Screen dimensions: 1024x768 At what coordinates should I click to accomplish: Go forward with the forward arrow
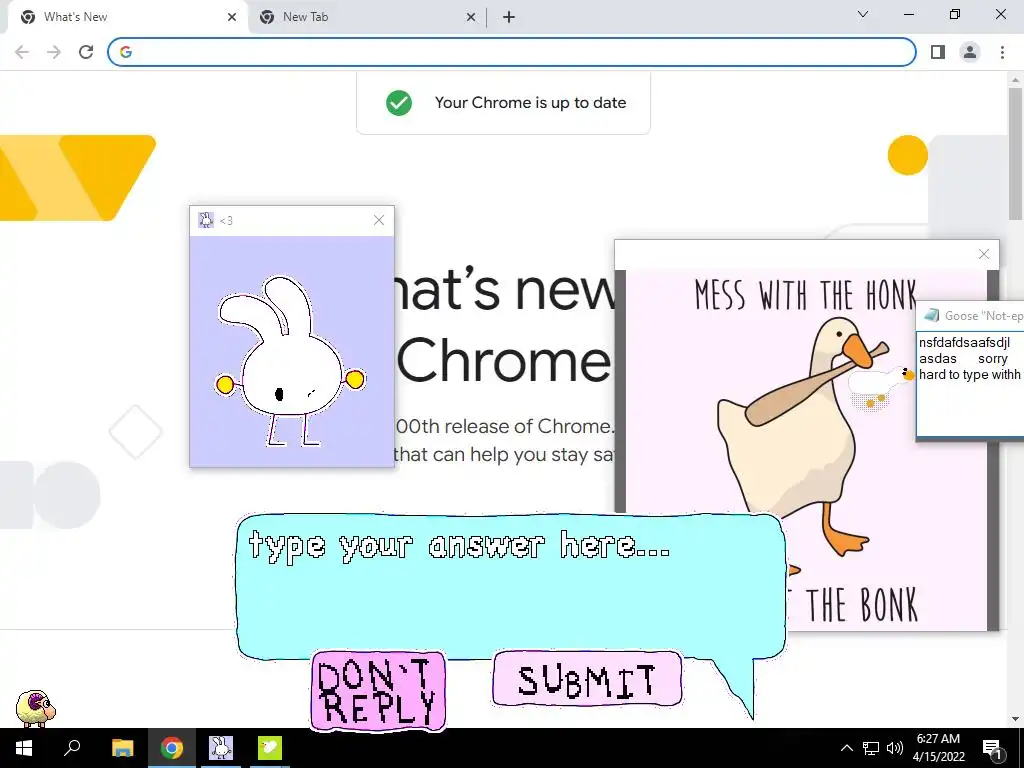[54, 52]
